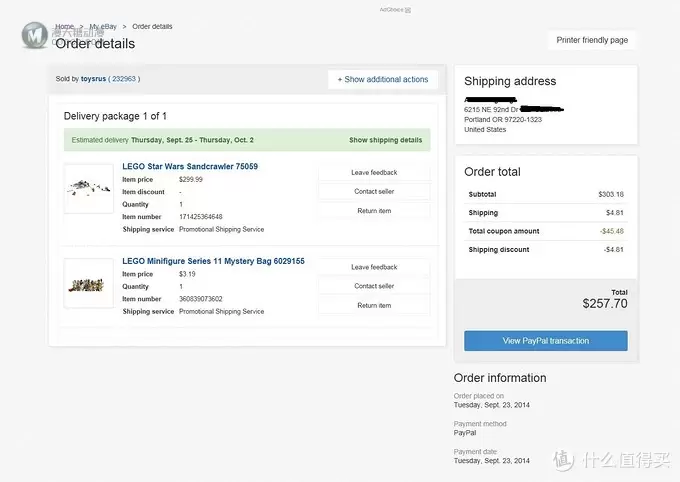Click Delivery package 1 of 1 heading

[115, 116]
